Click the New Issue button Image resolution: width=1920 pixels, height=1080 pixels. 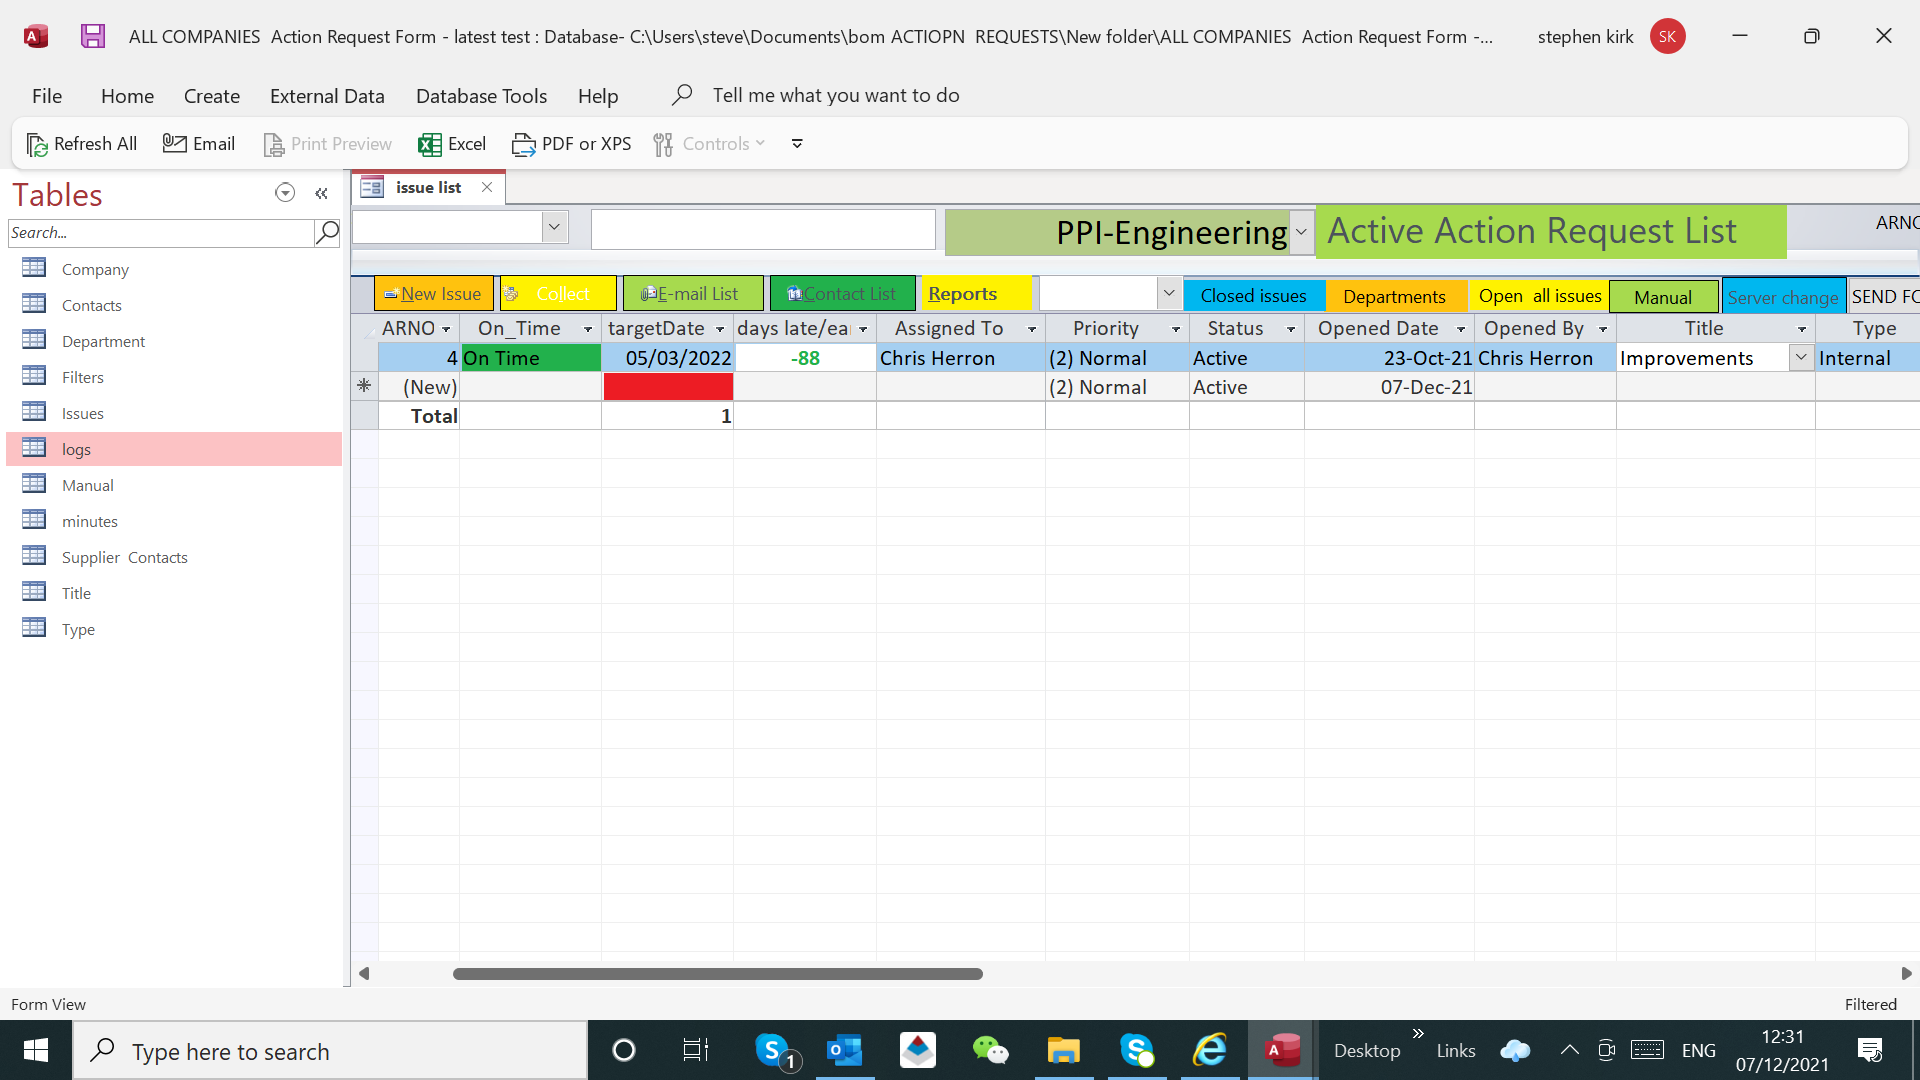pos(433,294)
